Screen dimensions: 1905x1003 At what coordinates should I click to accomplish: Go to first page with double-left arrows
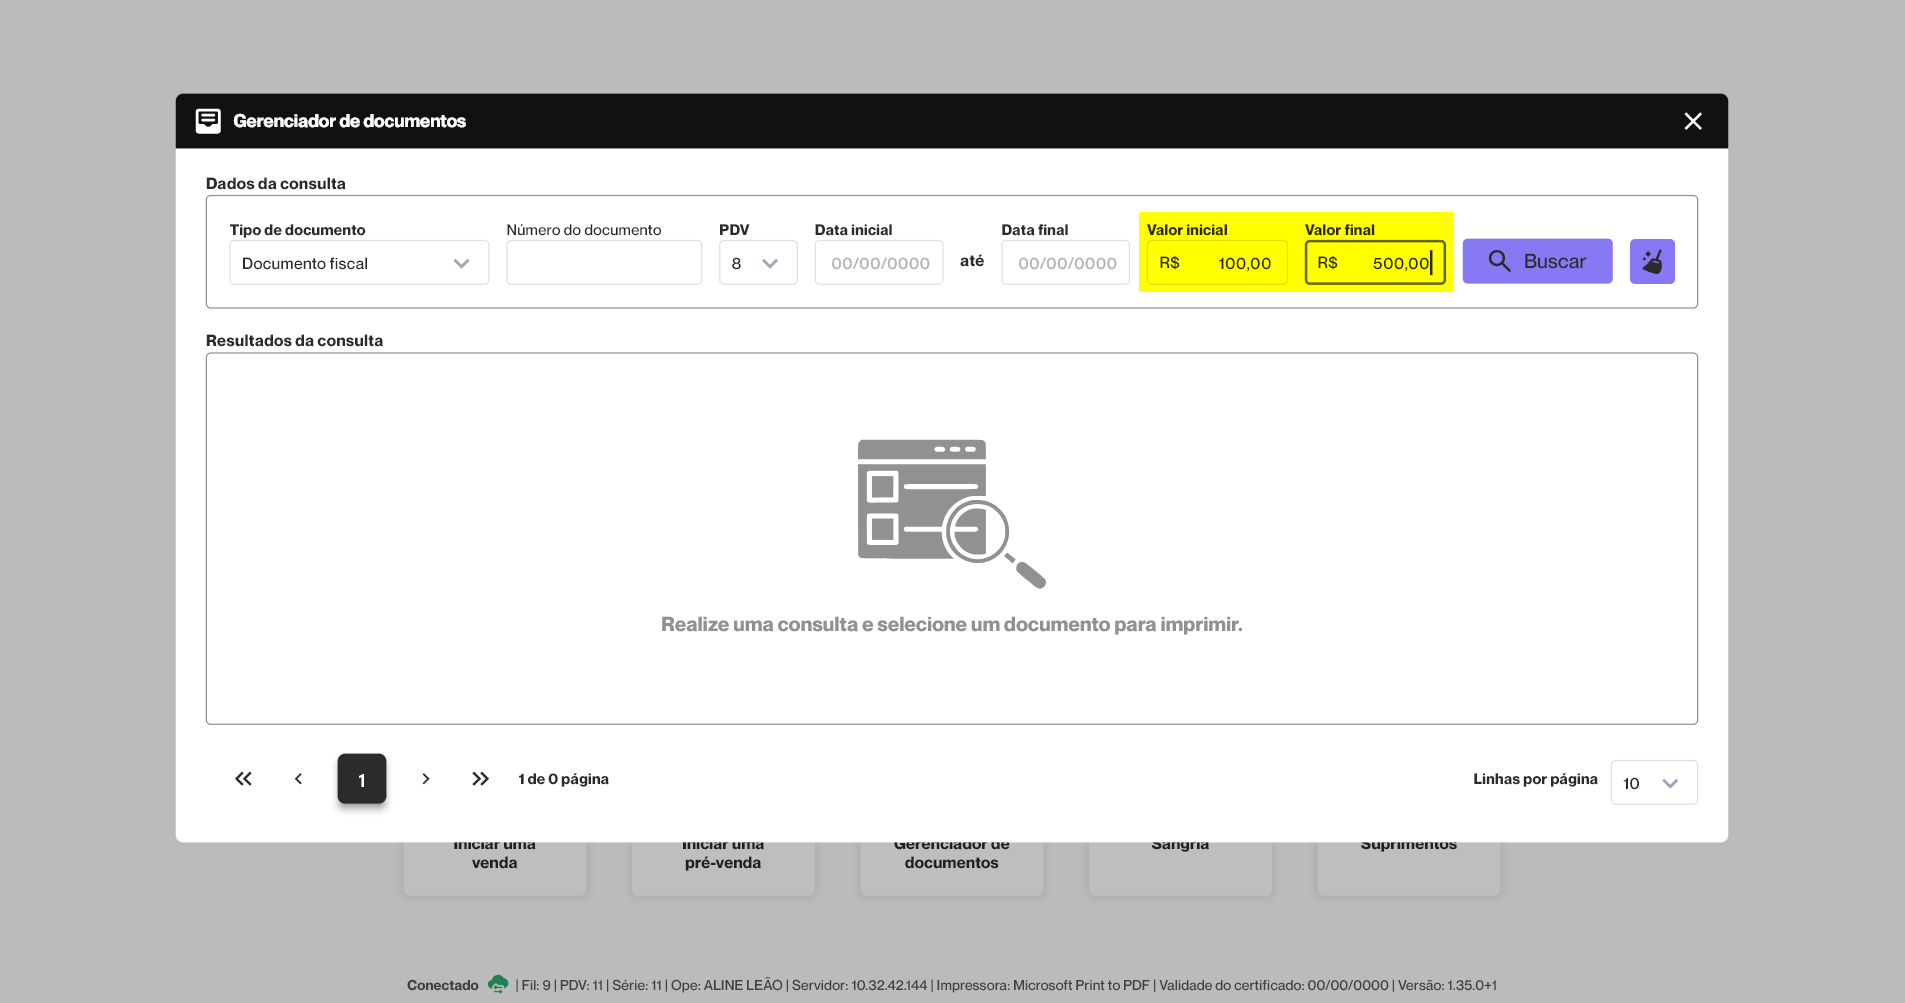[243, 779]
